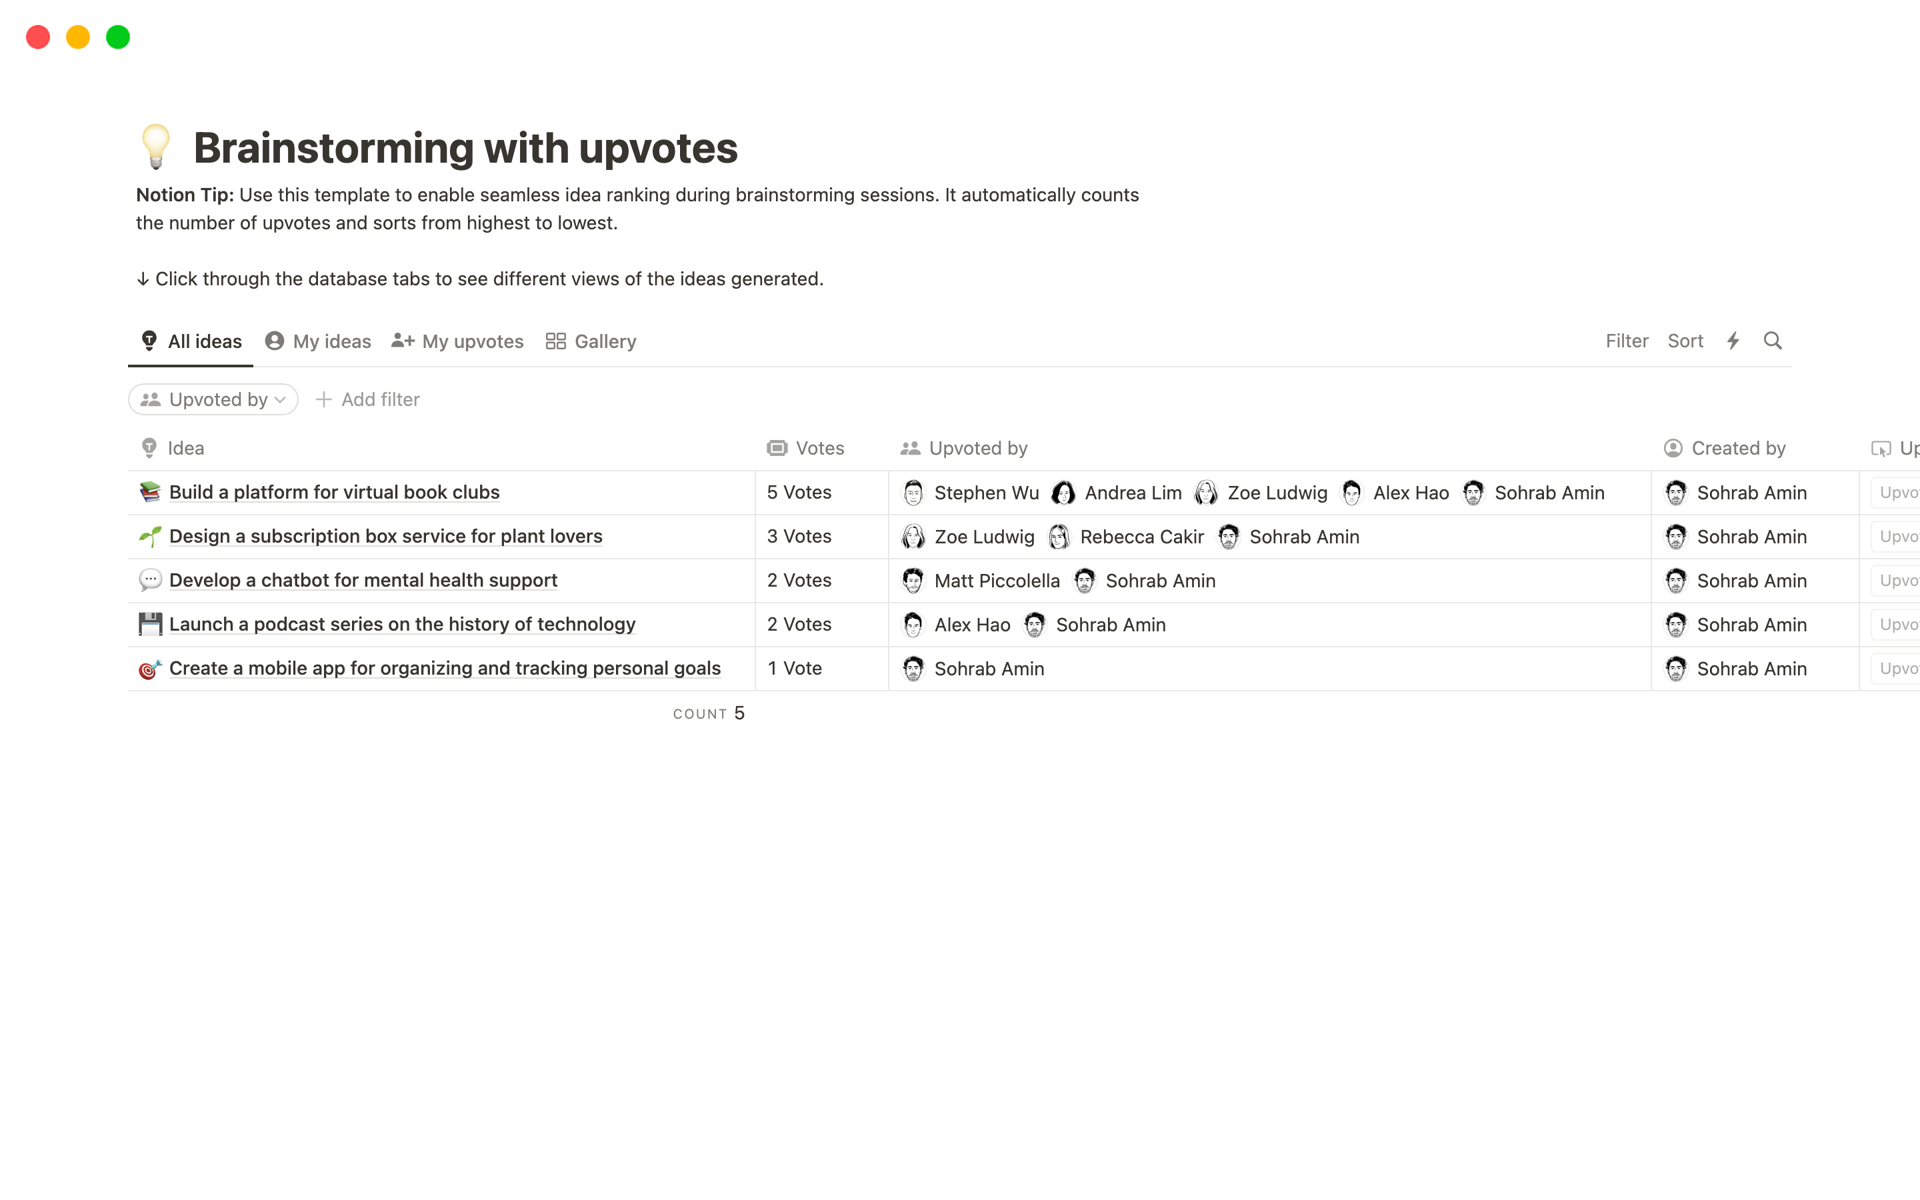Click Create a mobile app idea row

(444, 668)
